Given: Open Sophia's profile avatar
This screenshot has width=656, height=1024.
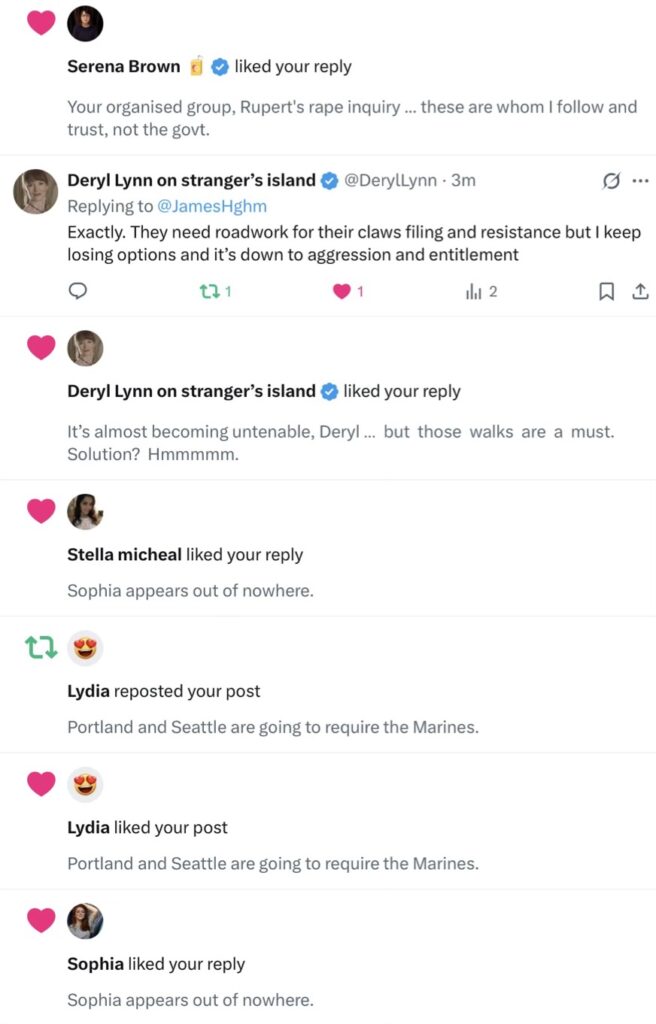Looking at the screenshot, I should point(85,921).
